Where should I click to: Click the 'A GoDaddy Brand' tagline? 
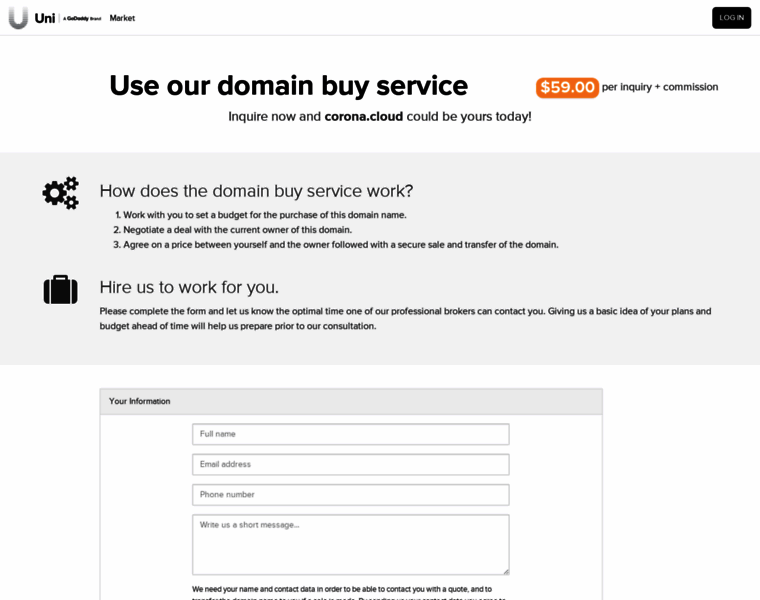[82, 18]
